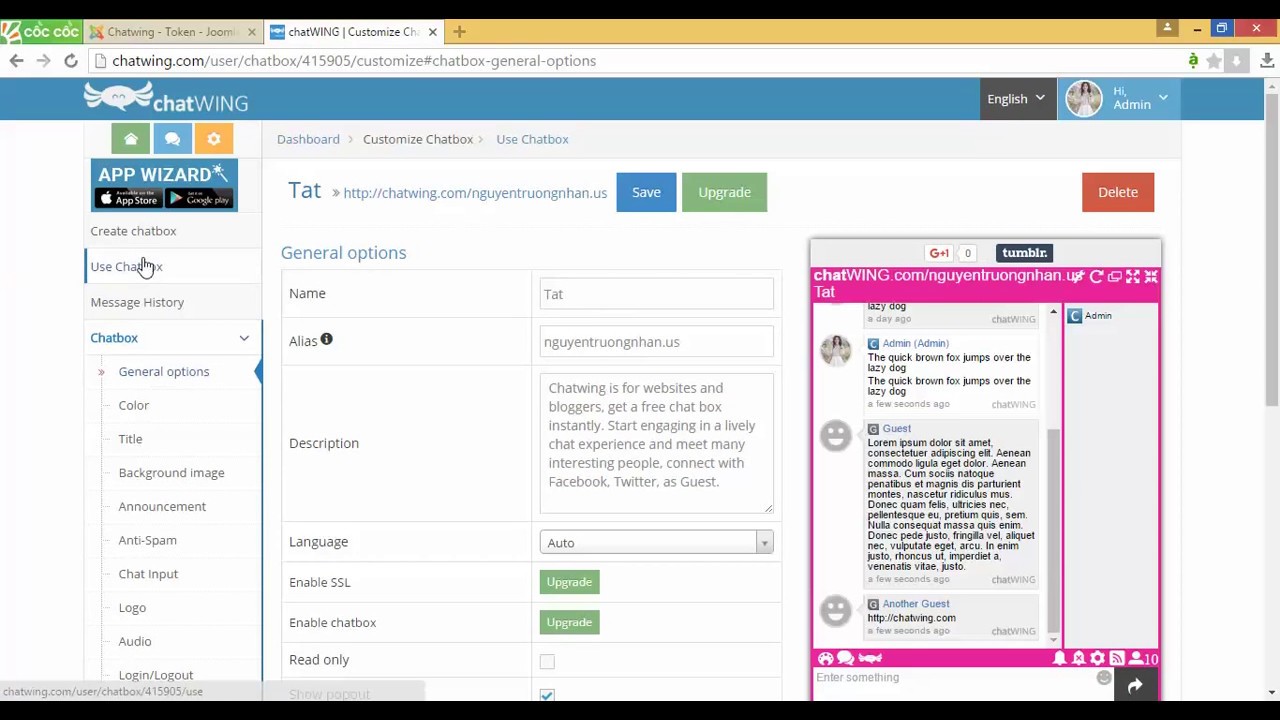Click the Alias input field
This screenshot has height=720, width=1280.
[656, 342]
